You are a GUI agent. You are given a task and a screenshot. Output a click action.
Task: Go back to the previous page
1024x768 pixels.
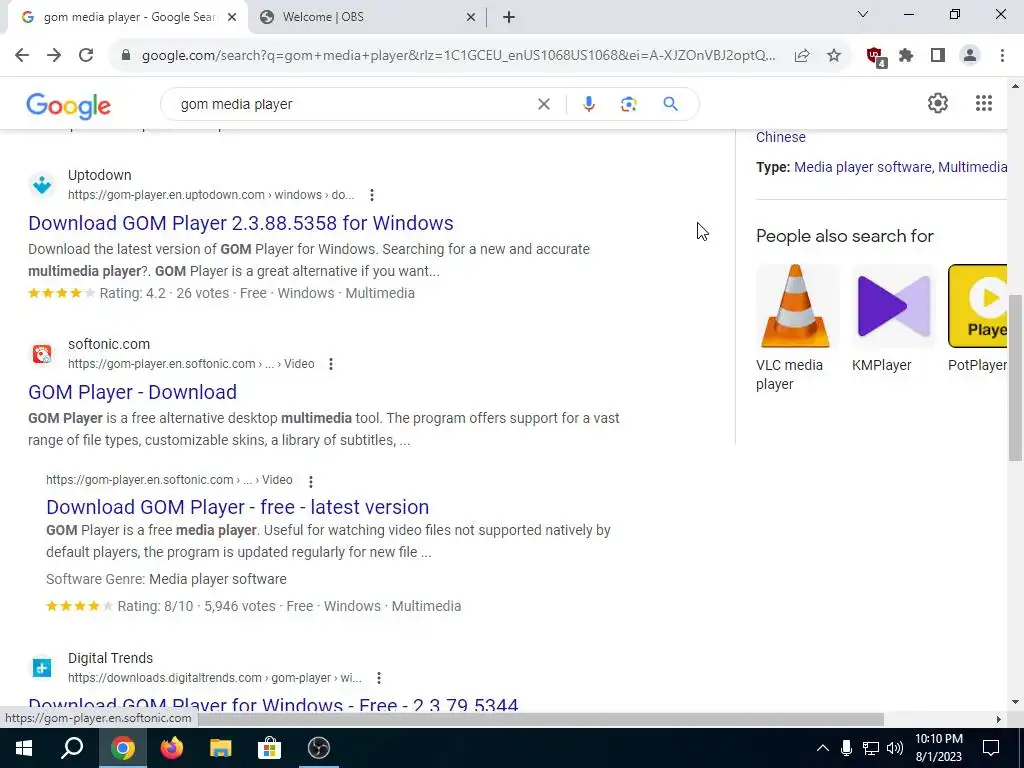(22, 56)
